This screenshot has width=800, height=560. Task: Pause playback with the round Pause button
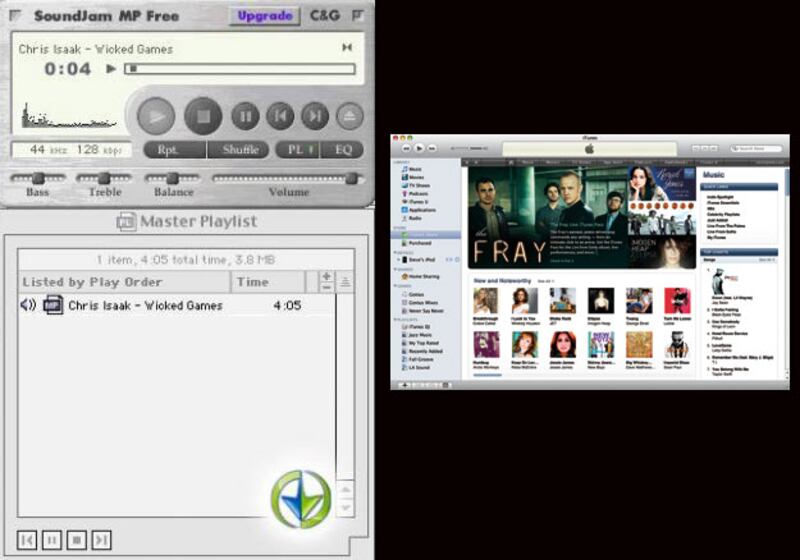pyautogui.click(x=245, y=116)
